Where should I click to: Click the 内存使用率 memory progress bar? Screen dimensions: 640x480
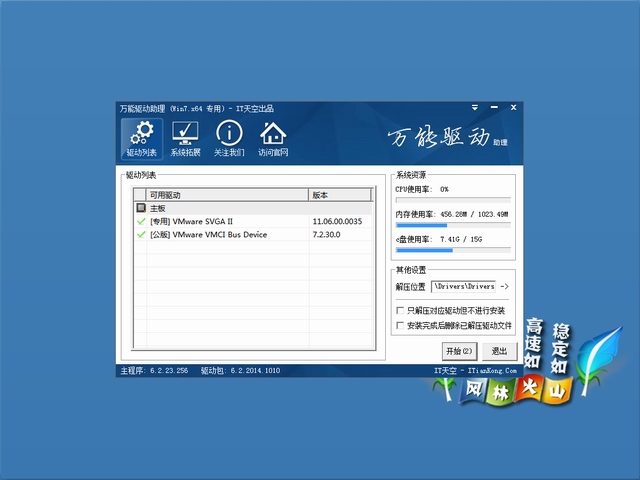453,225
